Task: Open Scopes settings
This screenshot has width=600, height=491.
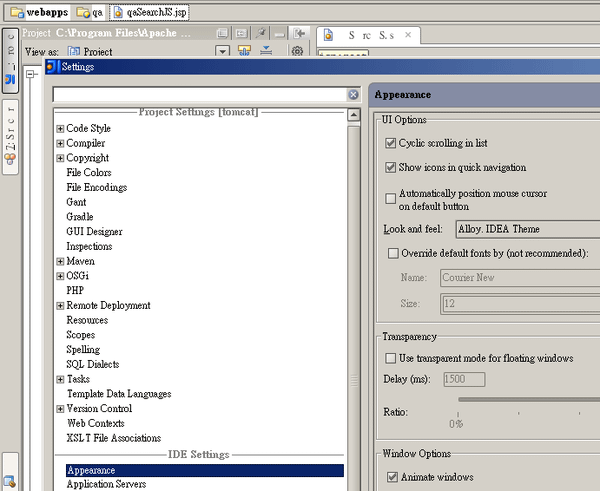Action: click(80, 335)
